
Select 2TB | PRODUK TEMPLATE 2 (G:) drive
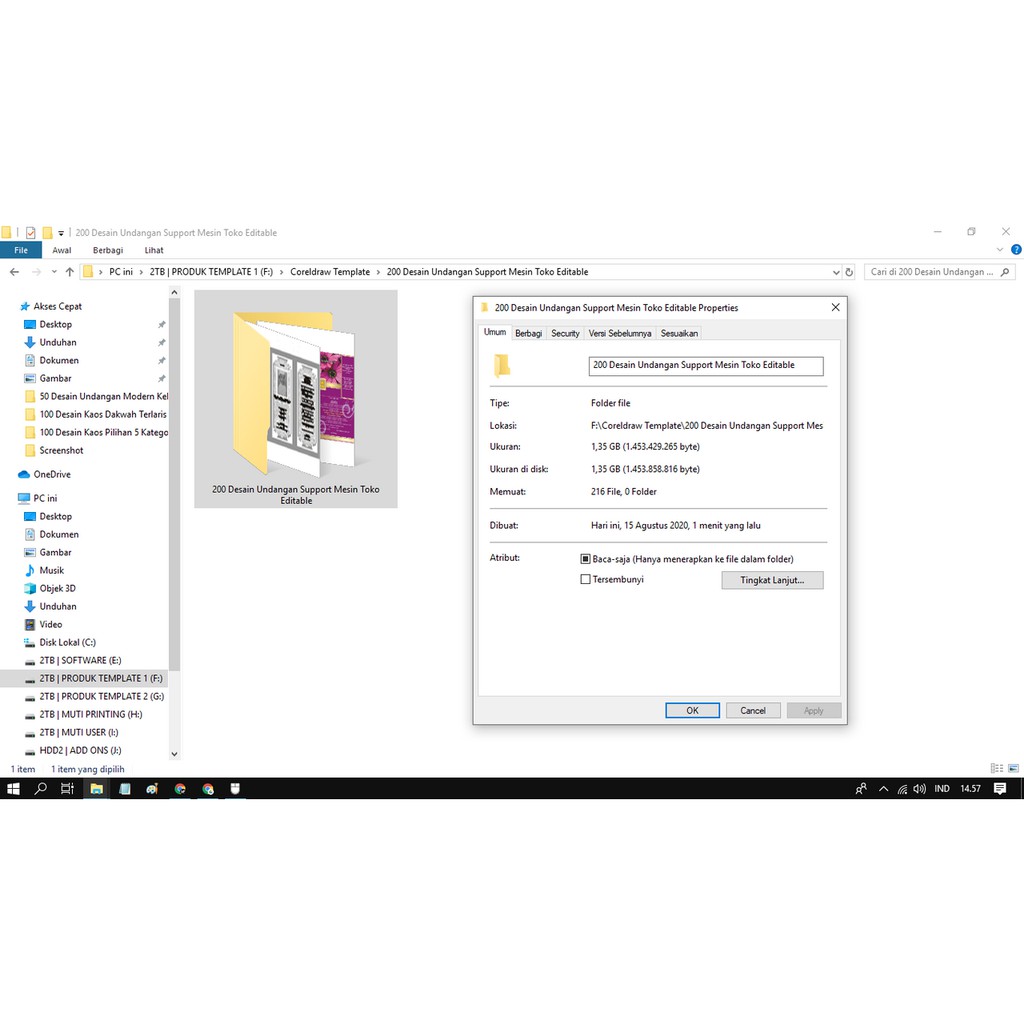point(101,696)
